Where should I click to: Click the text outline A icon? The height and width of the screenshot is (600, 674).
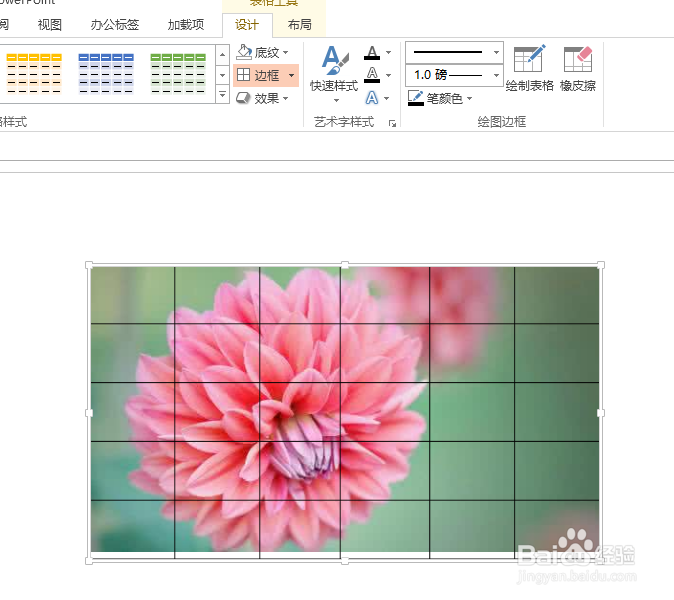pyautogui.click(x=372, y=75)
